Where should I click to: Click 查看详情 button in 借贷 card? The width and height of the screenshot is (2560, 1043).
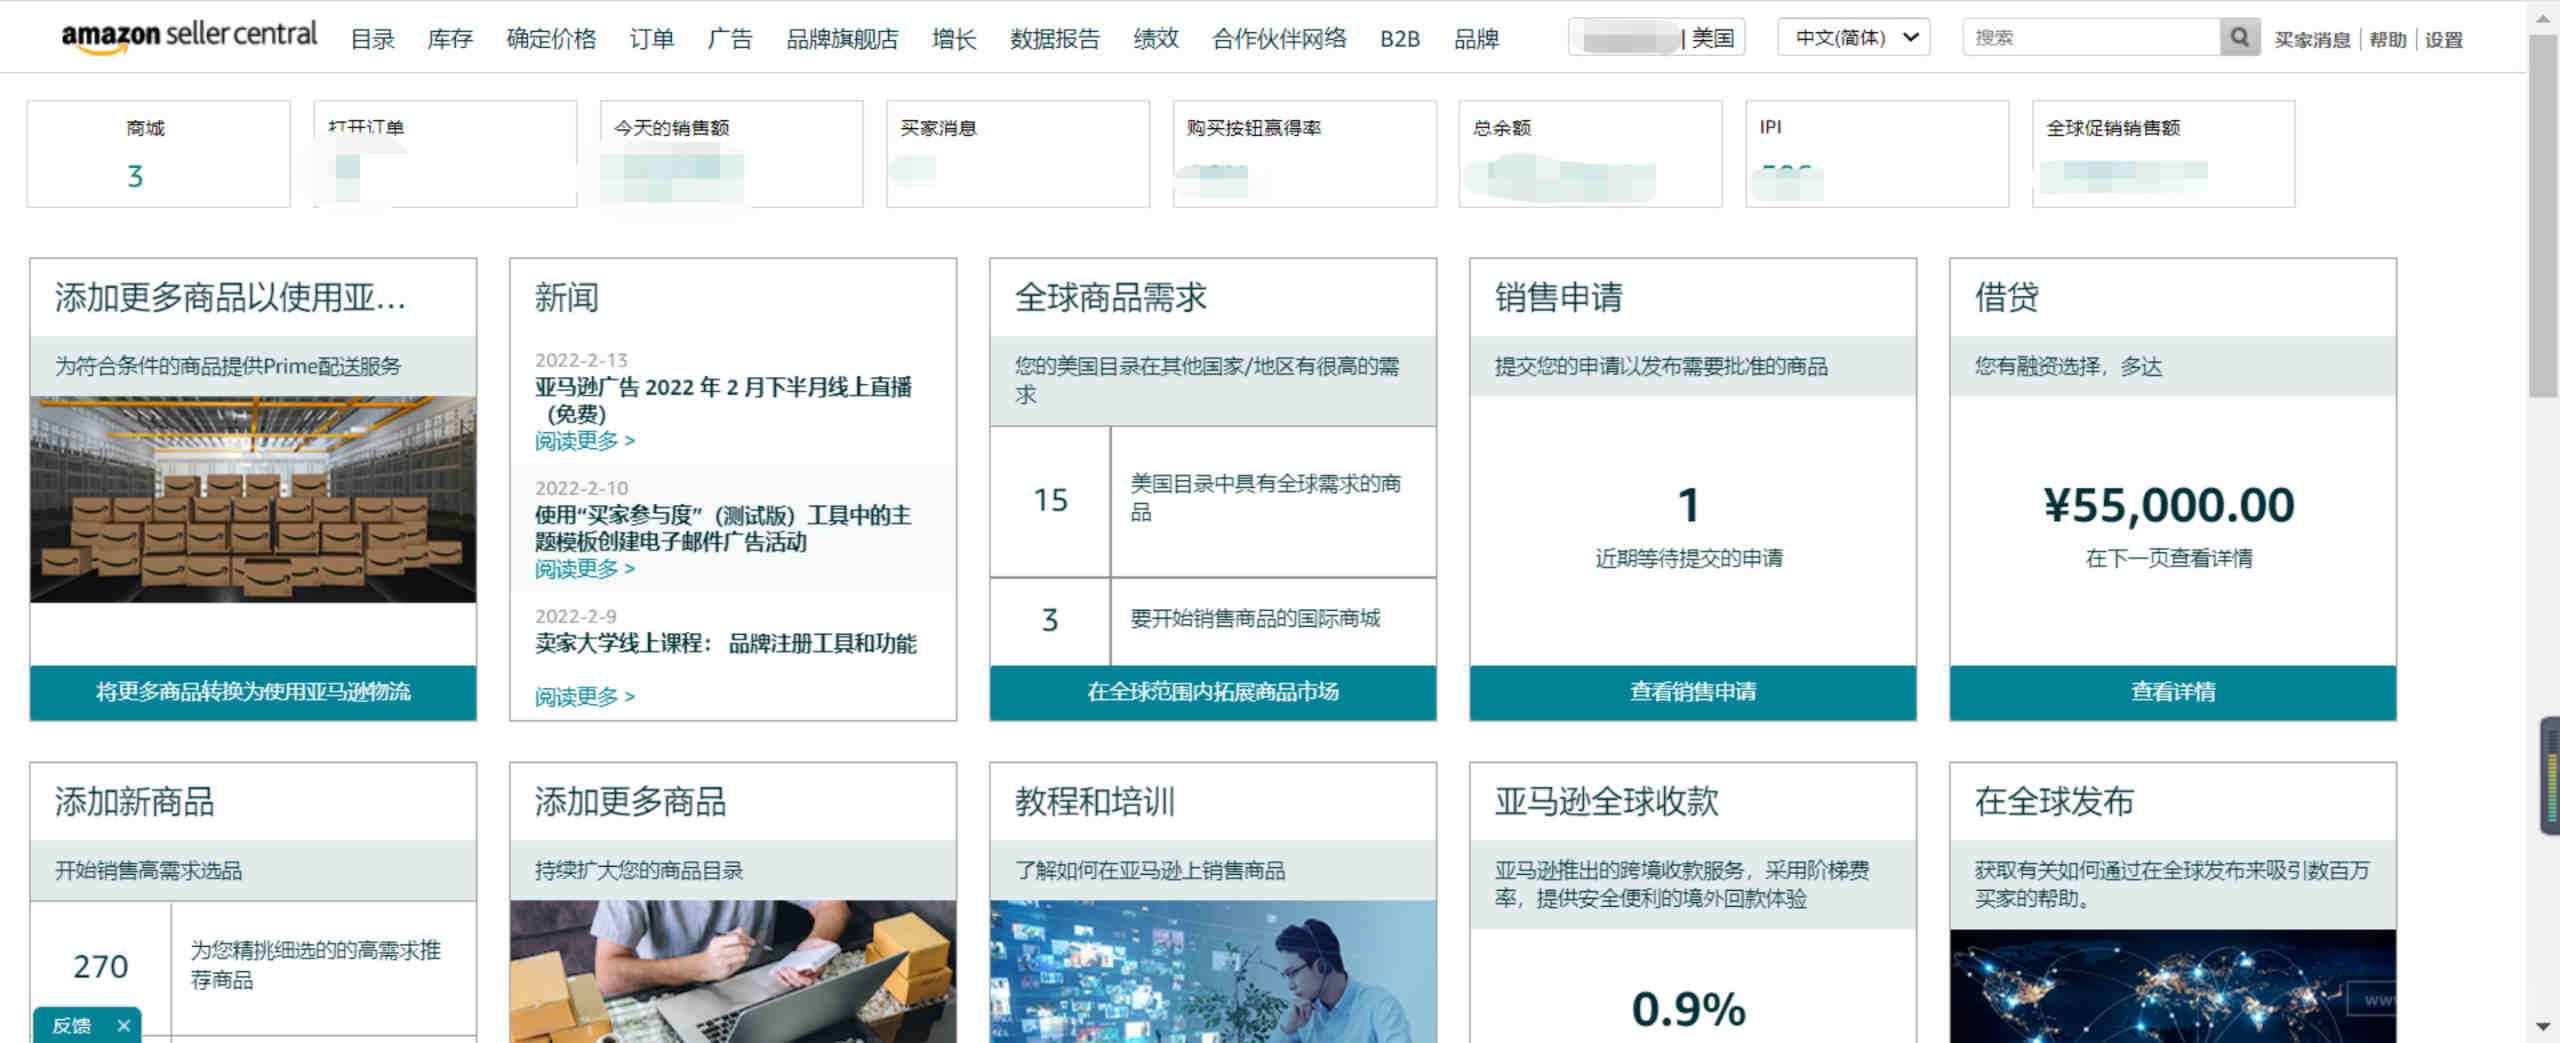coord(2173,692)
